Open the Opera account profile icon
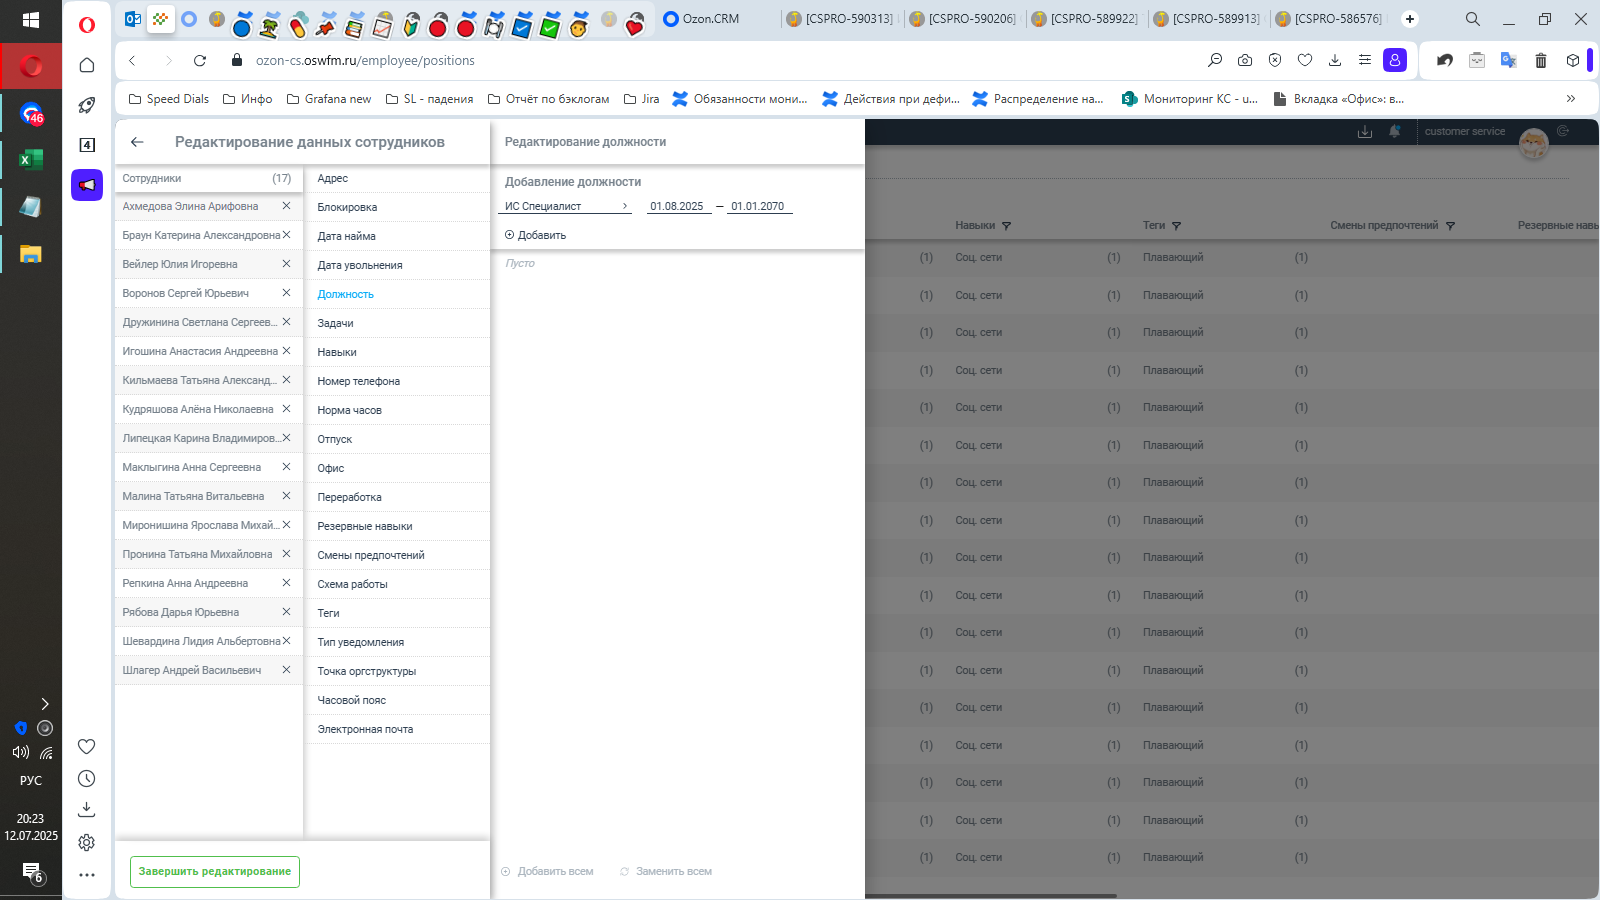 1395,60
